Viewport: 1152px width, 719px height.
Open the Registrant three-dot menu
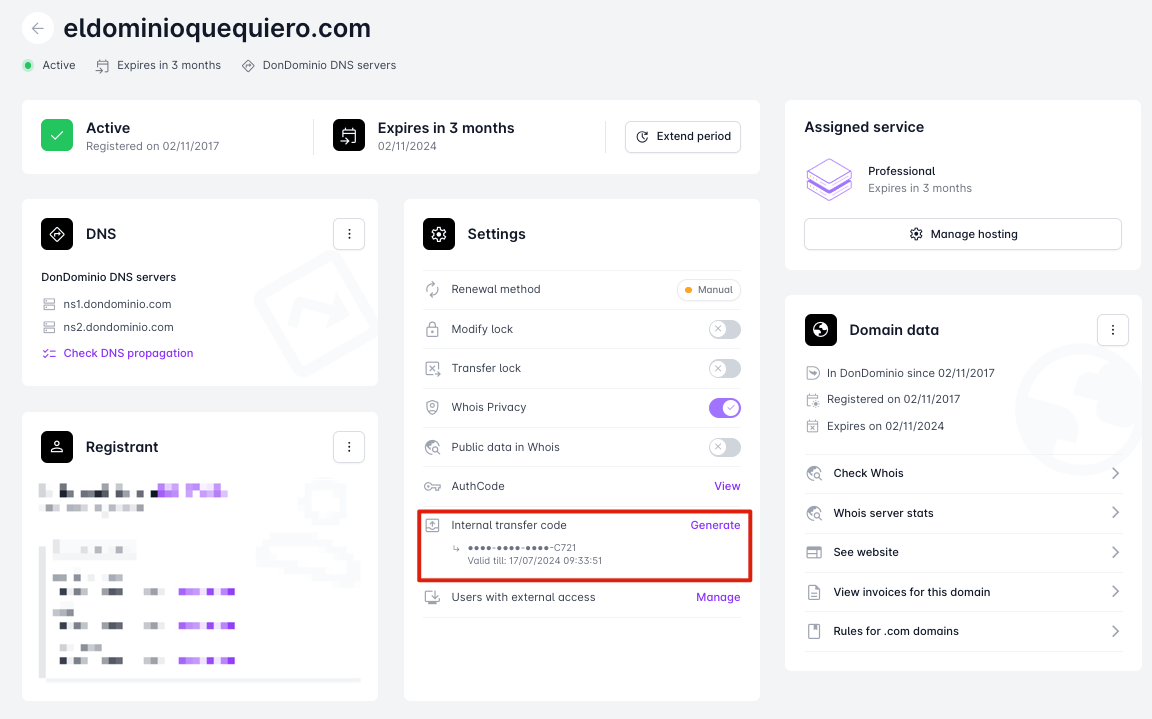(x=349, y=447)
